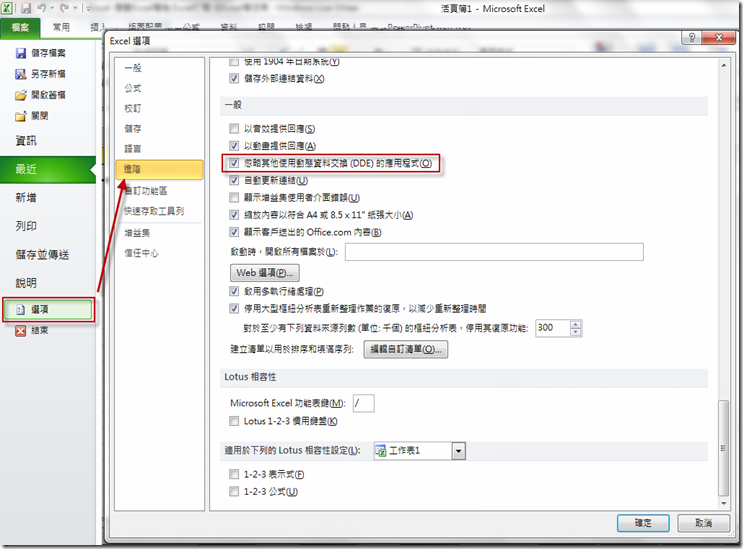Viewport: 743px width, 549px height.
Task: Click 確定 to confirm options
Action: coord(643,523)
